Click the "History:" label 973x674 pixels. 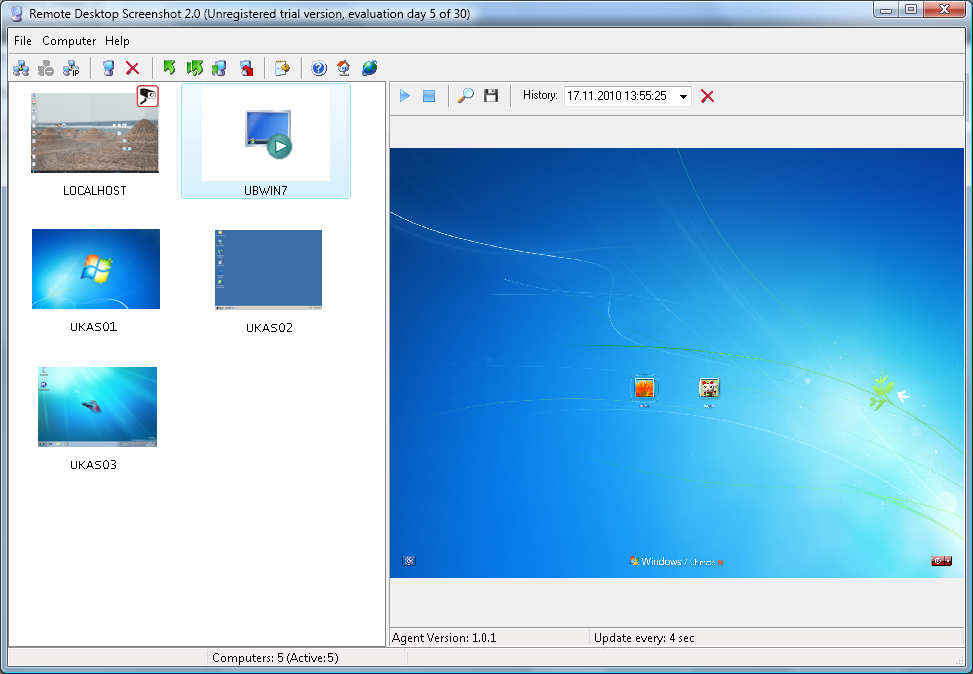click(x=540, y=95)
